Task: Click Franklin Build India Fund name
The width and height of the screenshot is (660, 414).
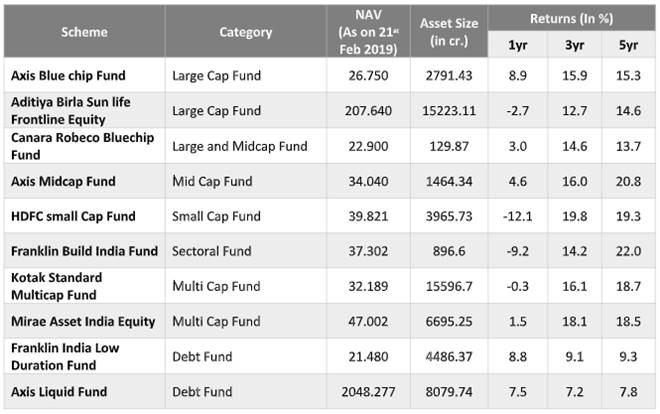Action: tap(76, 251)
